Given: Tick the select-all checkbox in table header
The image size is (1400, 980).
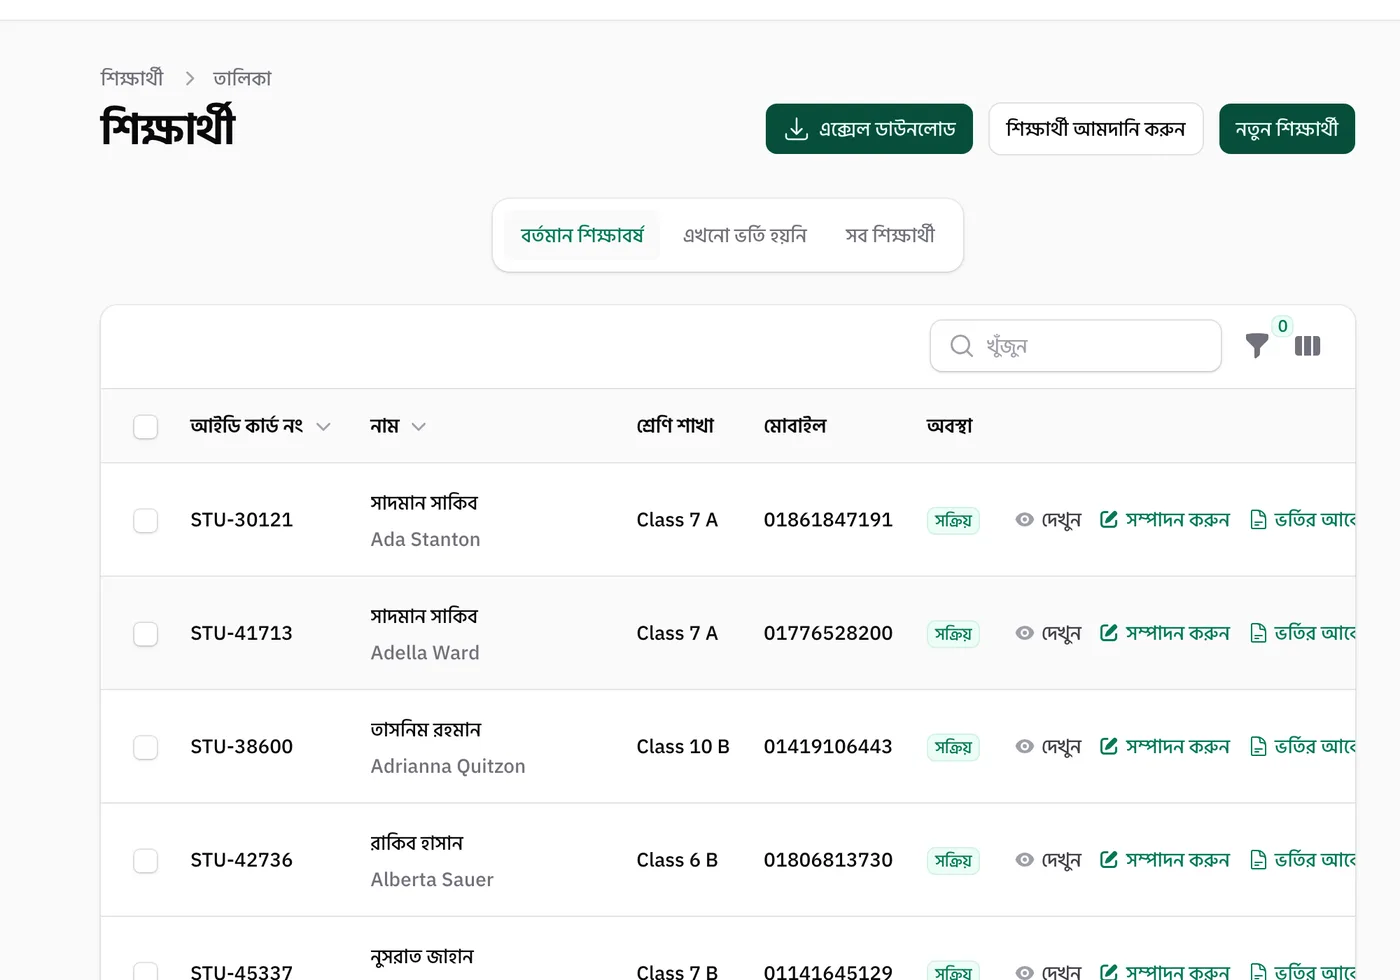Looking at the screenshot, I should coord(146,427).
